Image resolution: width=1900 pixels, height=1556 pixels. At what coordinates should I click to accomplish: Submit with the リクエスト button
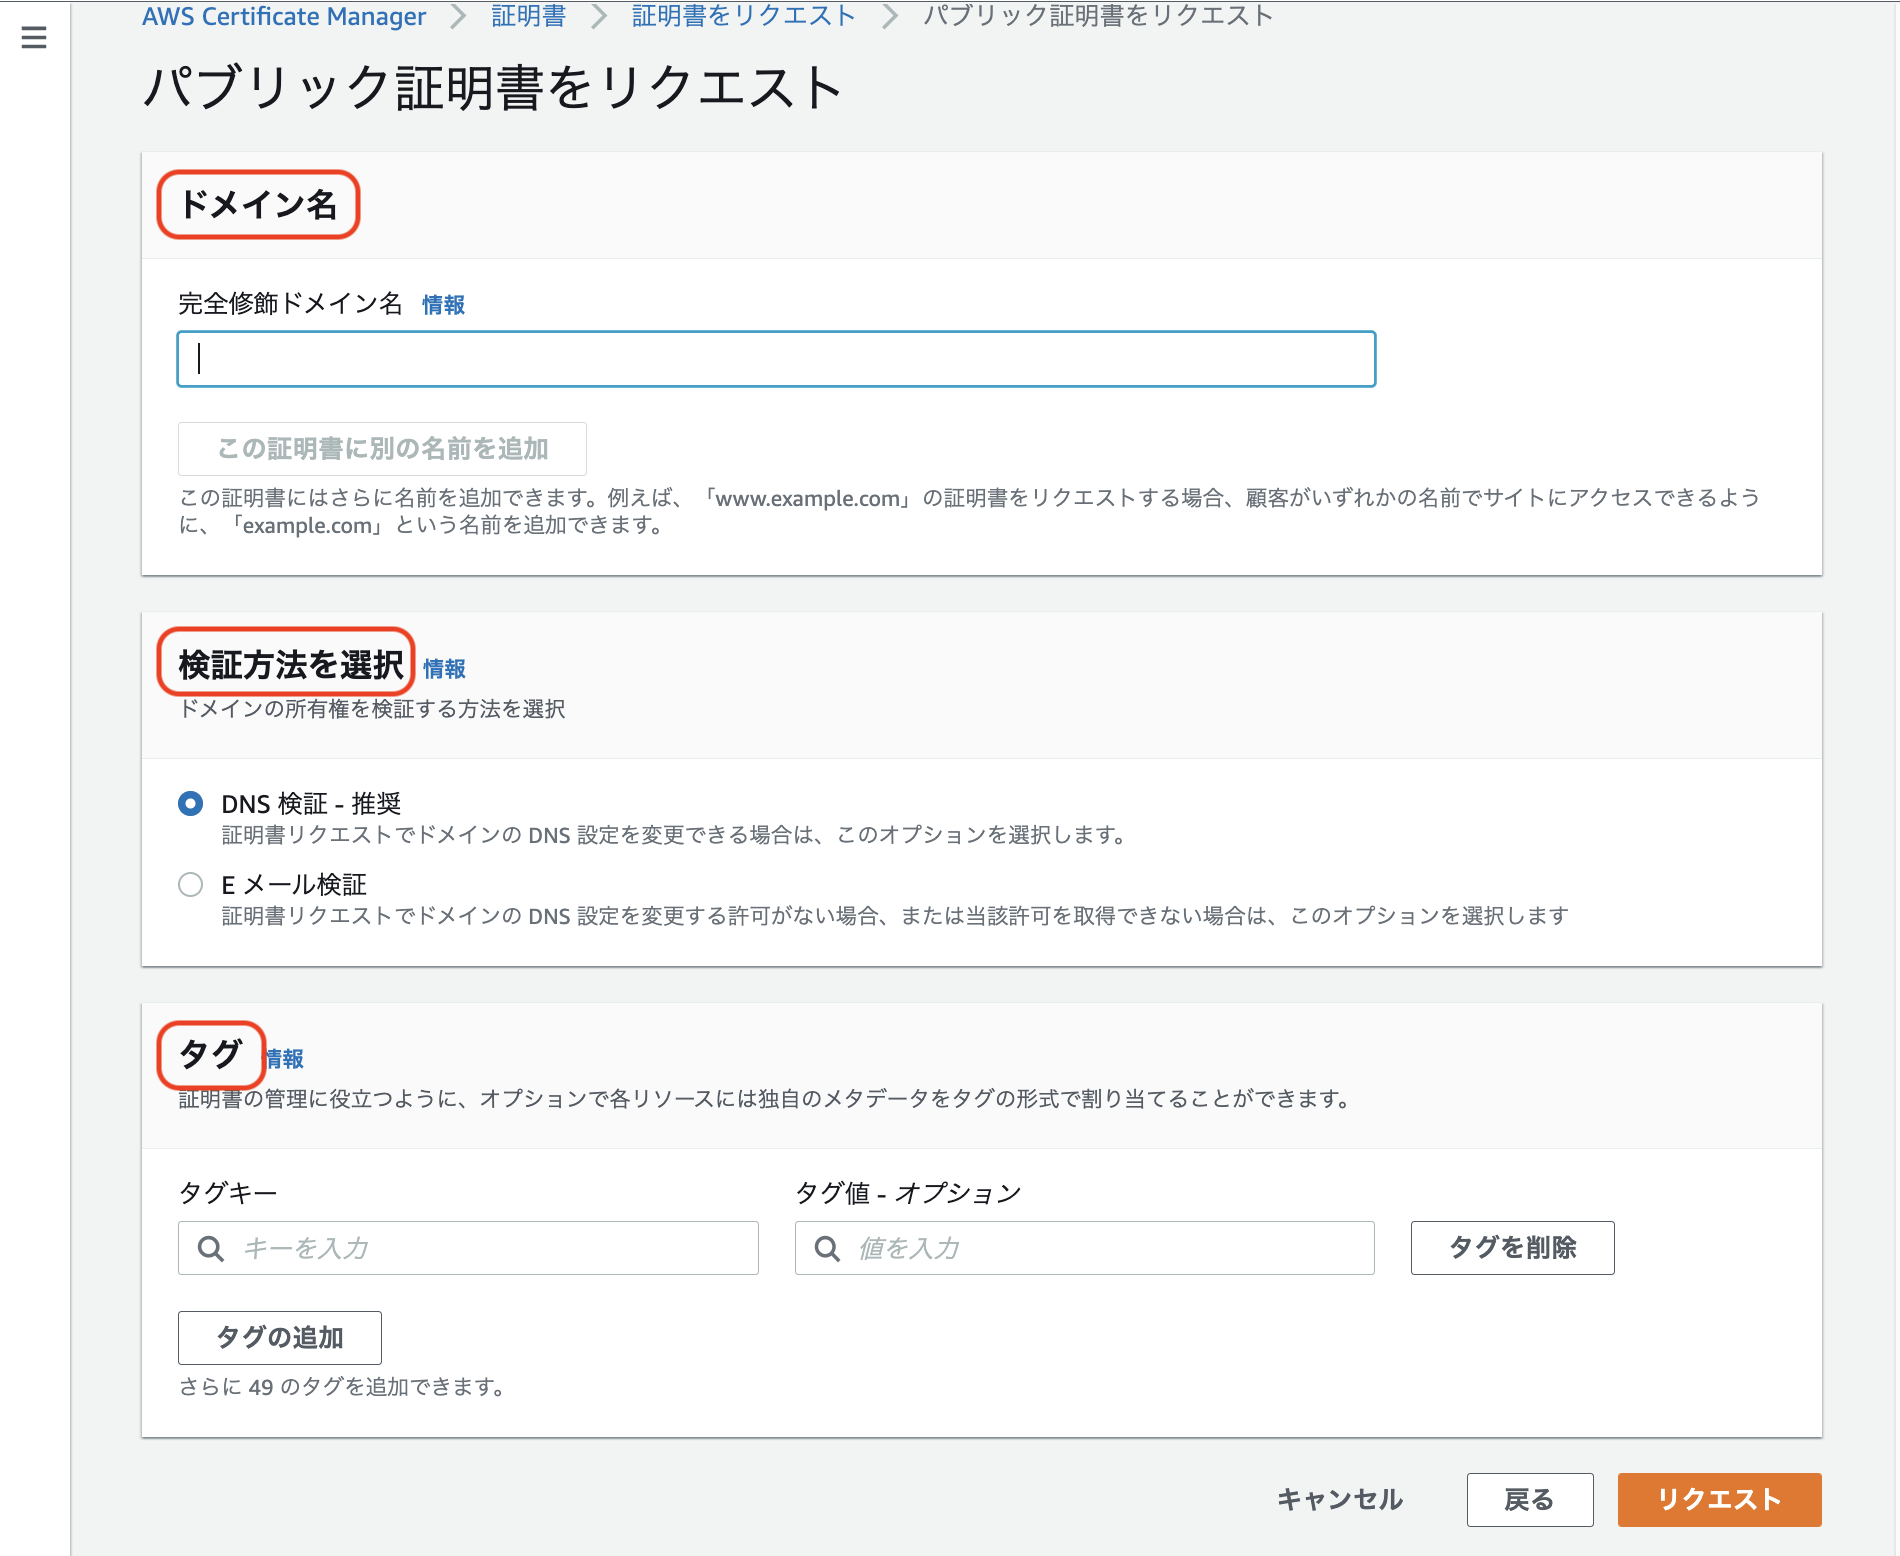(x=1719, y=1499)
